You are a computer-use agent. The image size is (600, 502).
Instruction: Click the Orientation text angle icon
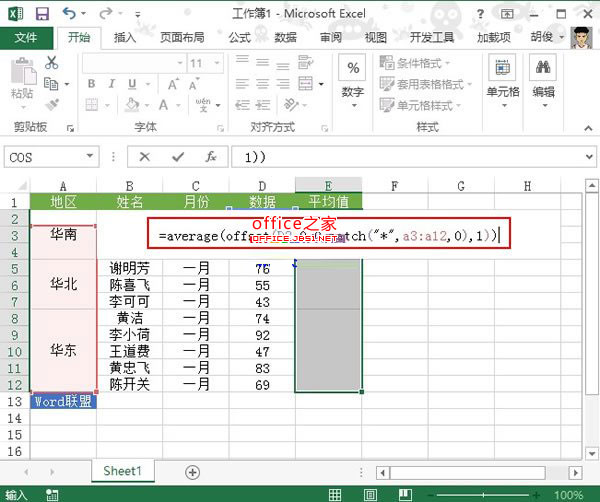[x=291, y=104]
